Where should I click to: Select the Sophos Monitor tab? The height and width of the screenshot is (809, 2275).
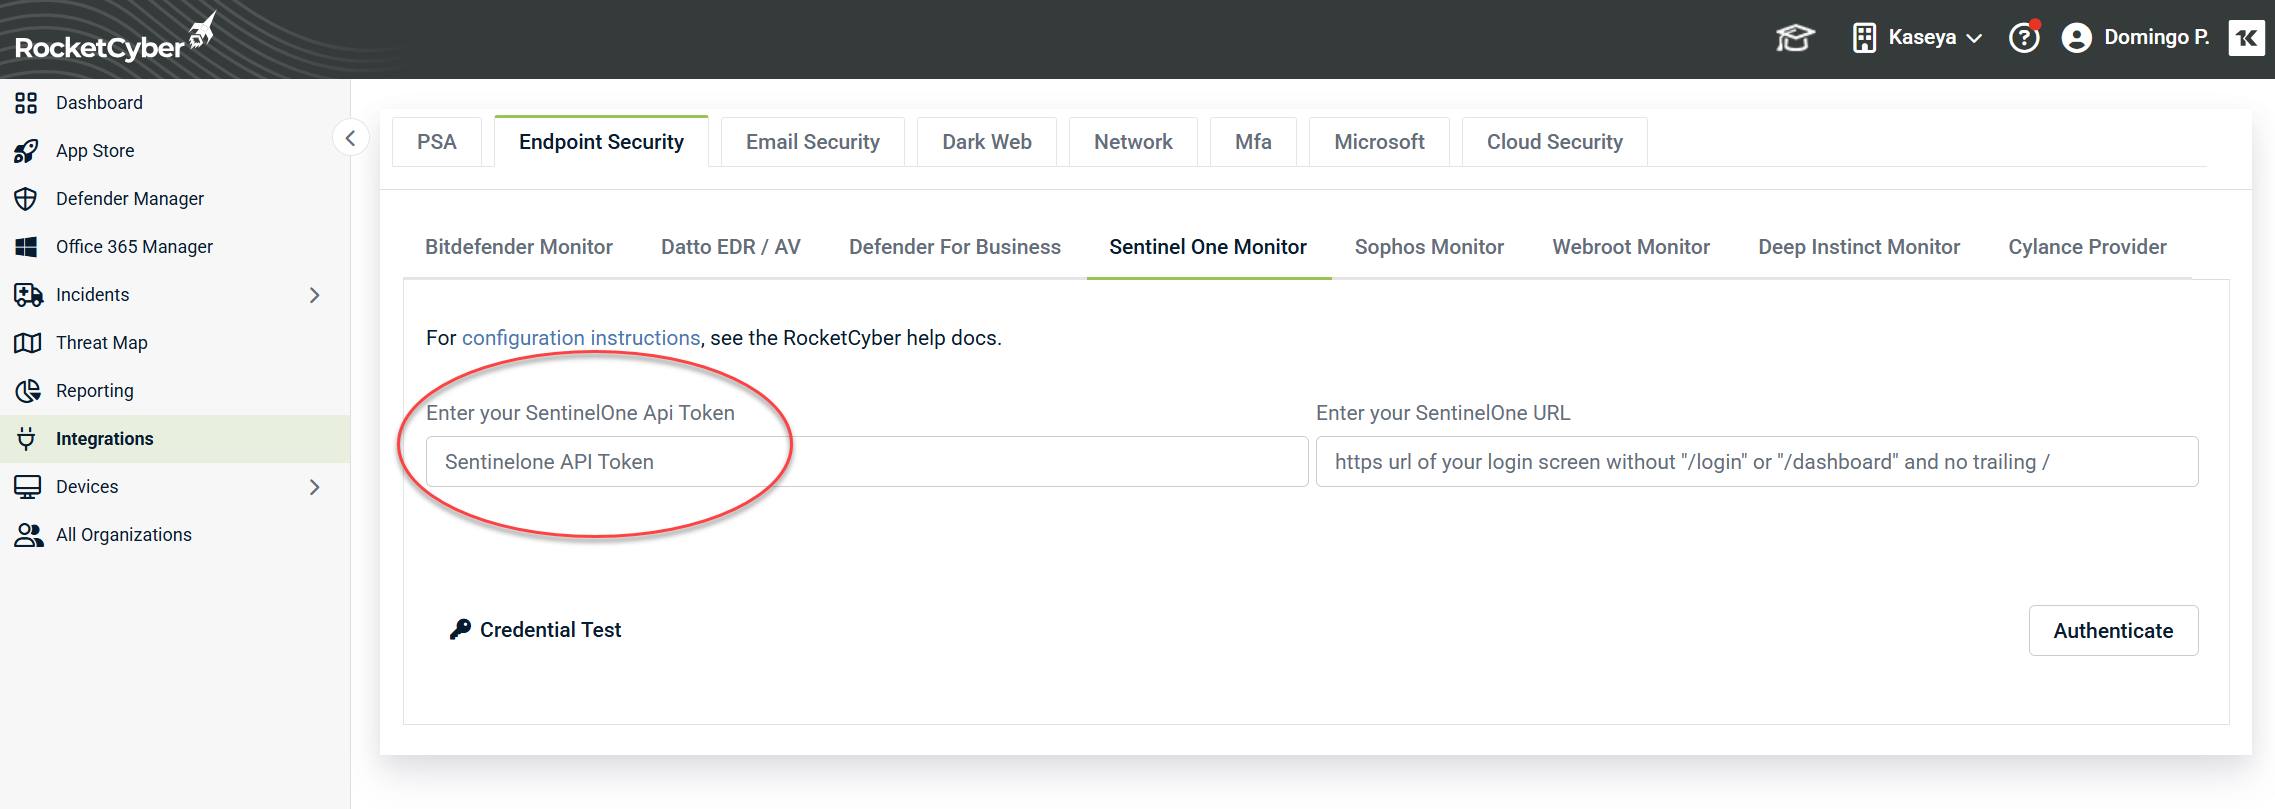1429,247
